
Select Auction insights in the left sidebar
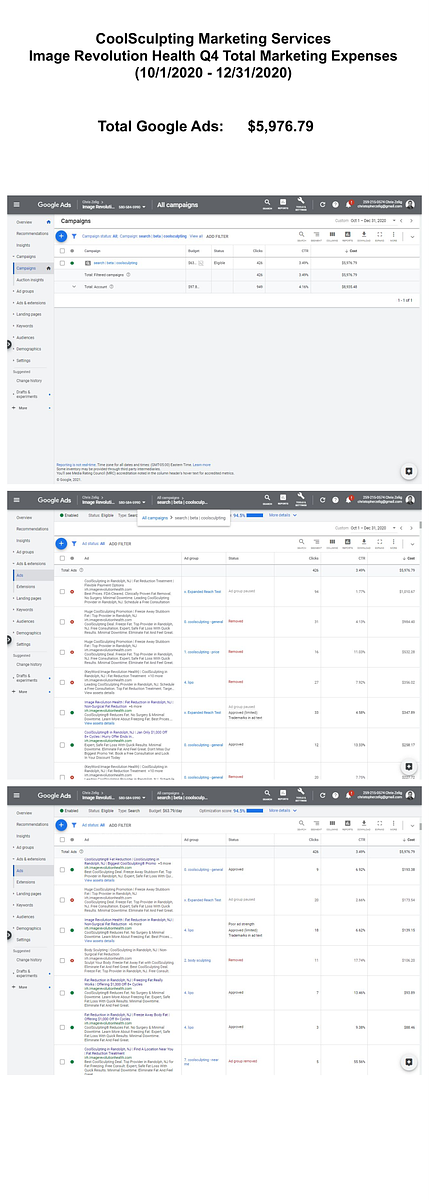coord(29,280)
